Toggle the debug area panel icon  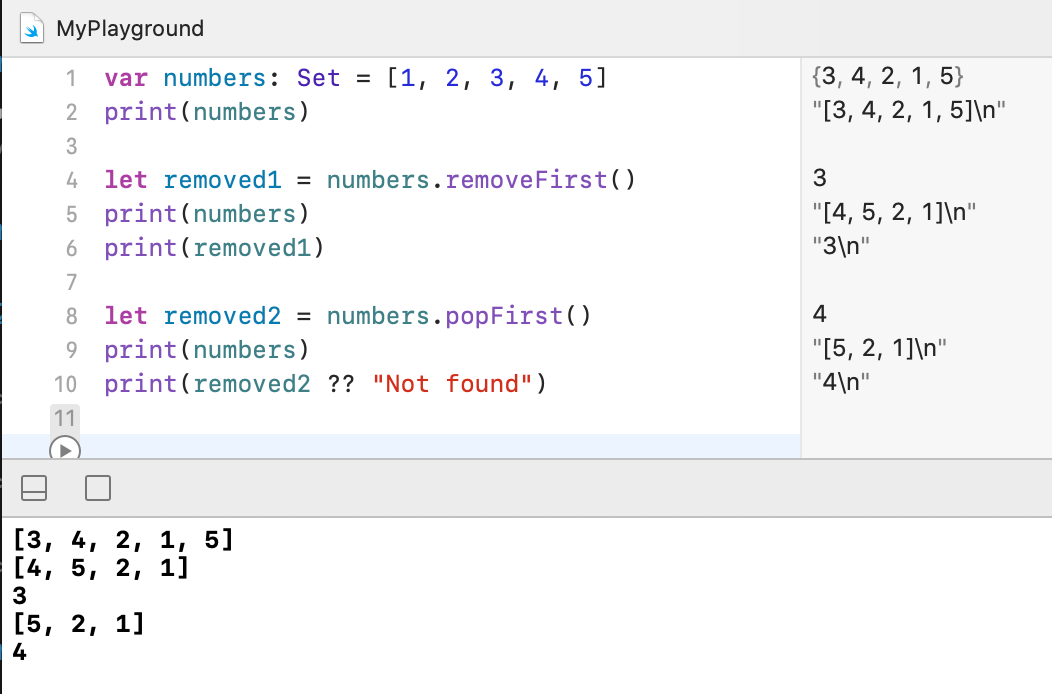(34, 488)
